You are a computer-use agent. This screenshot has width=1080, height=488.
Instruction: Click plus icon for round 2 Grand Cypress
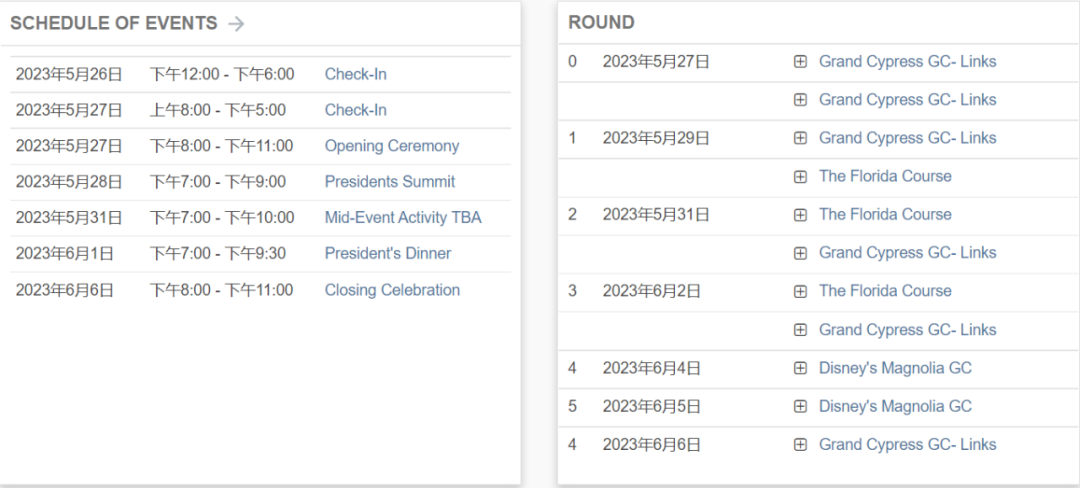[x=800, y=253]
